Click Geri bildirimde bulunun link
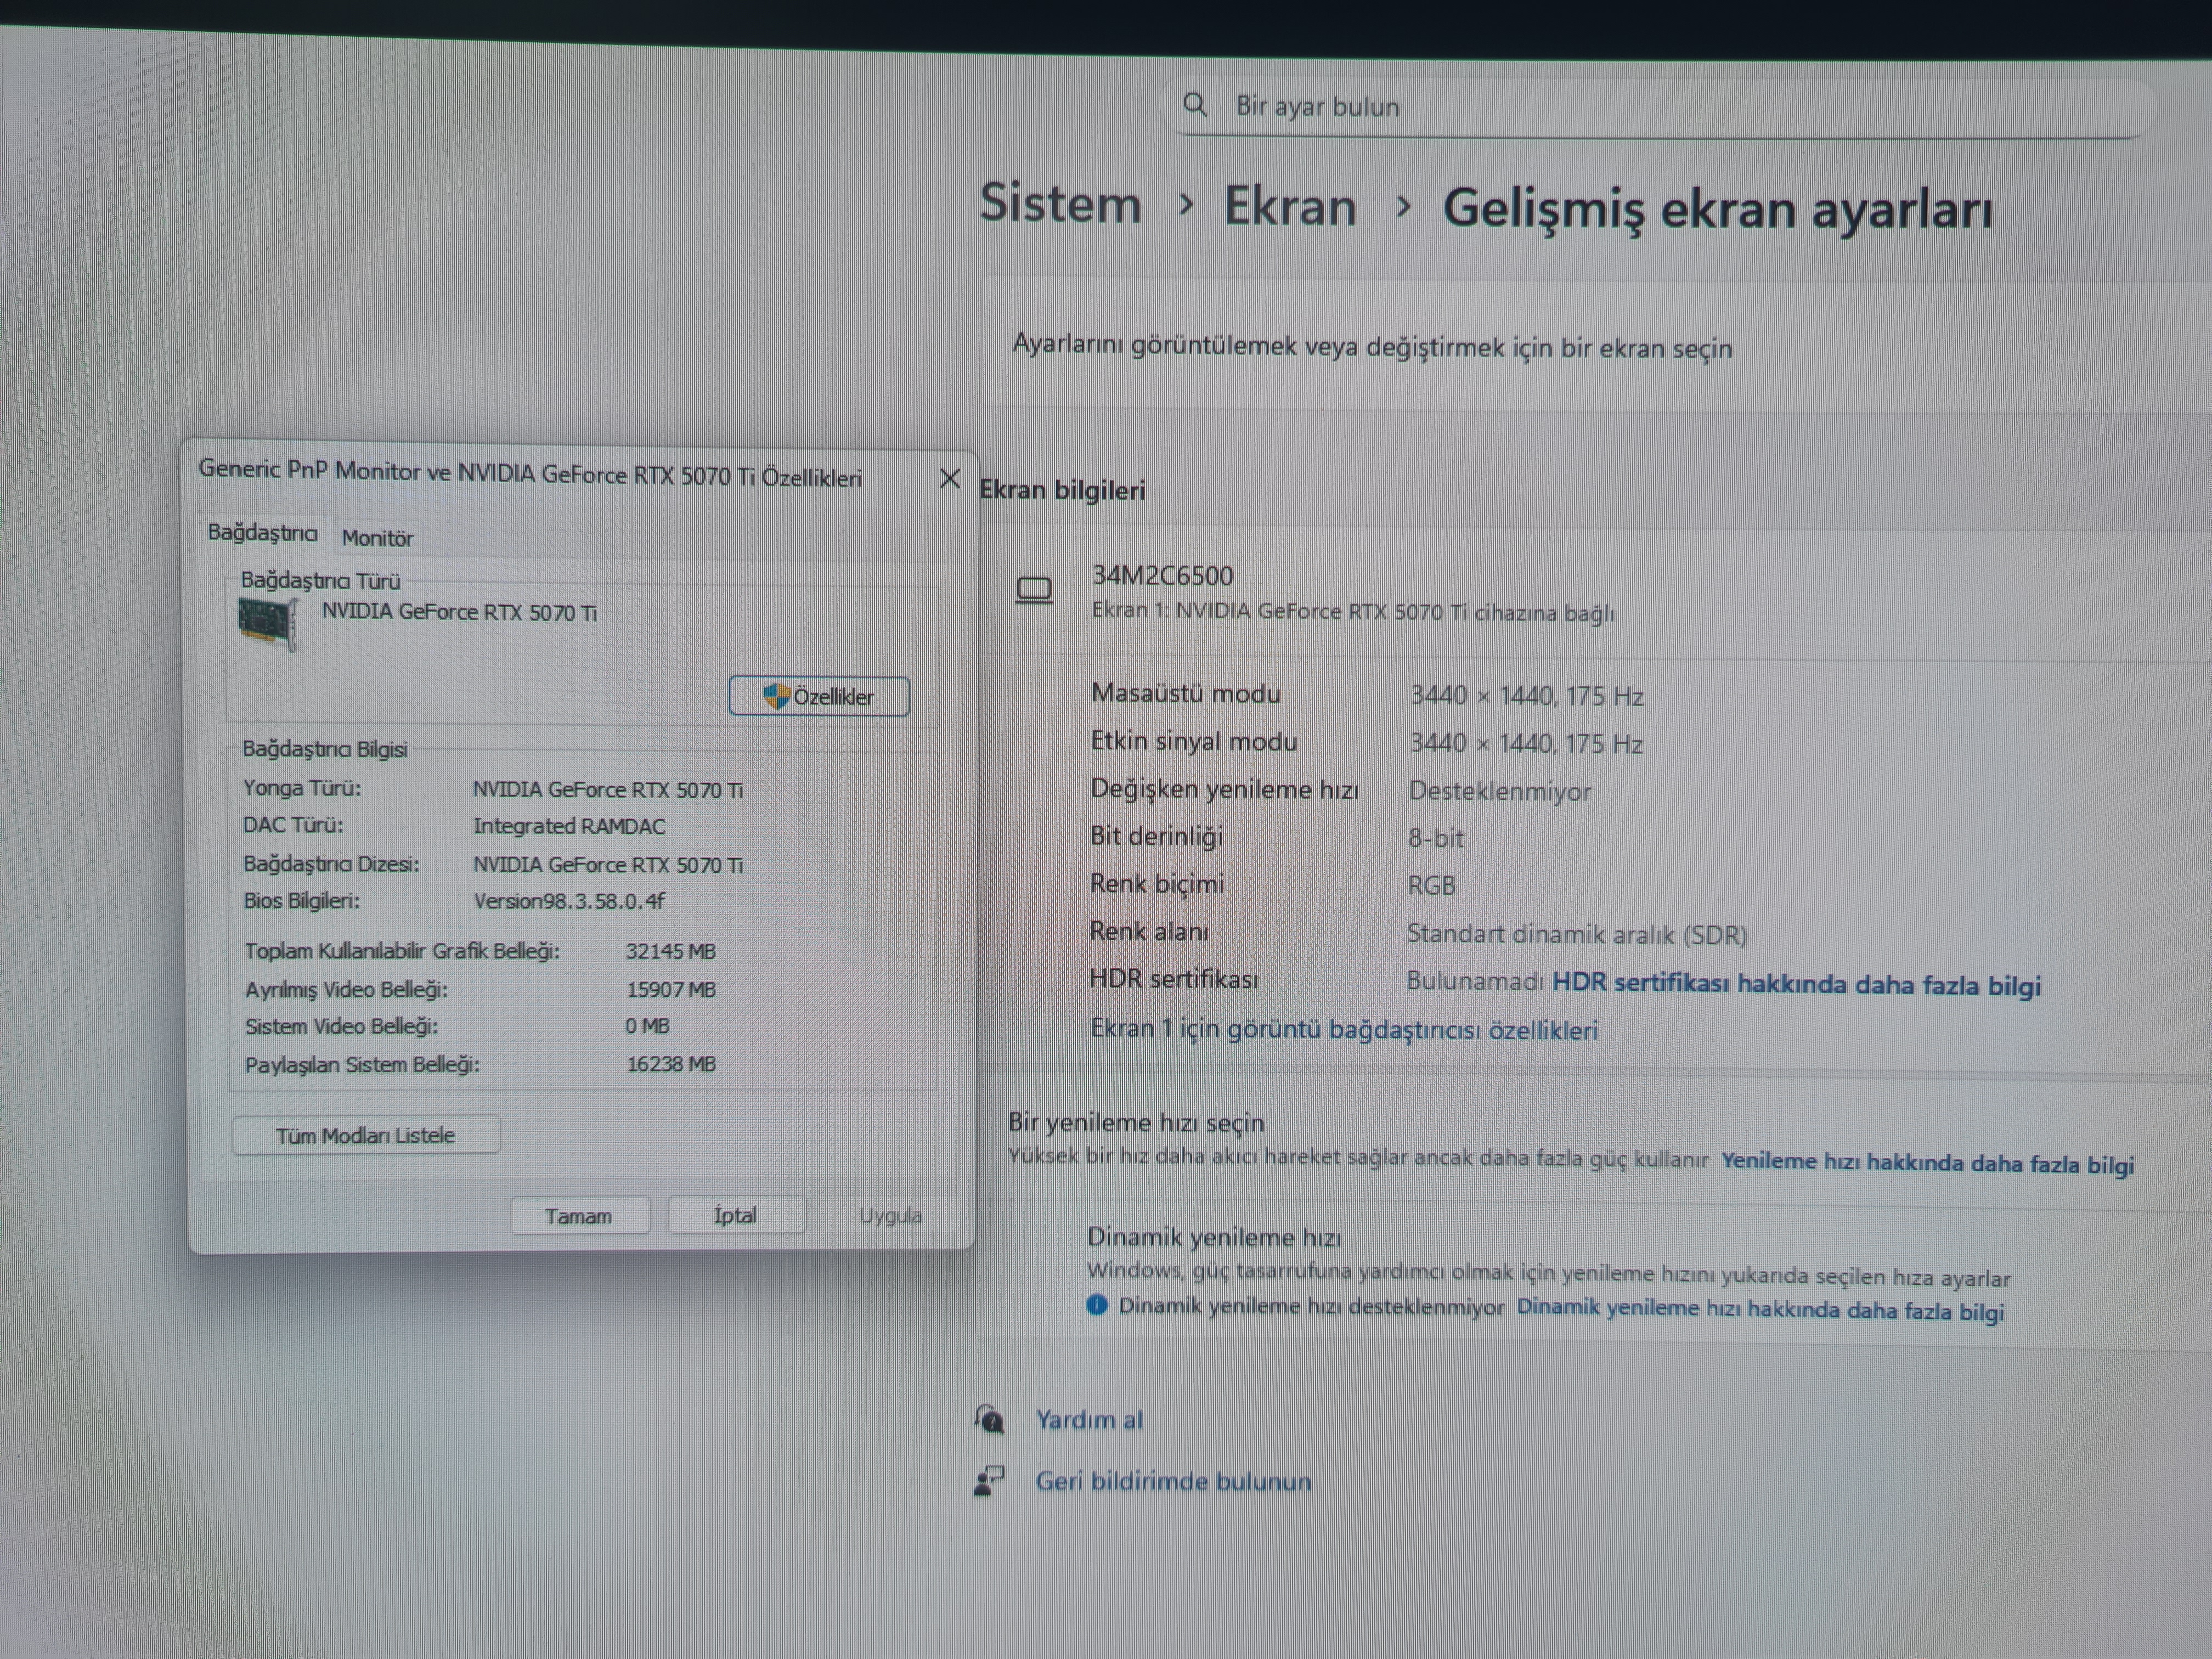Viewport: 2212px width, 1659px height. coord(1173,1481)
